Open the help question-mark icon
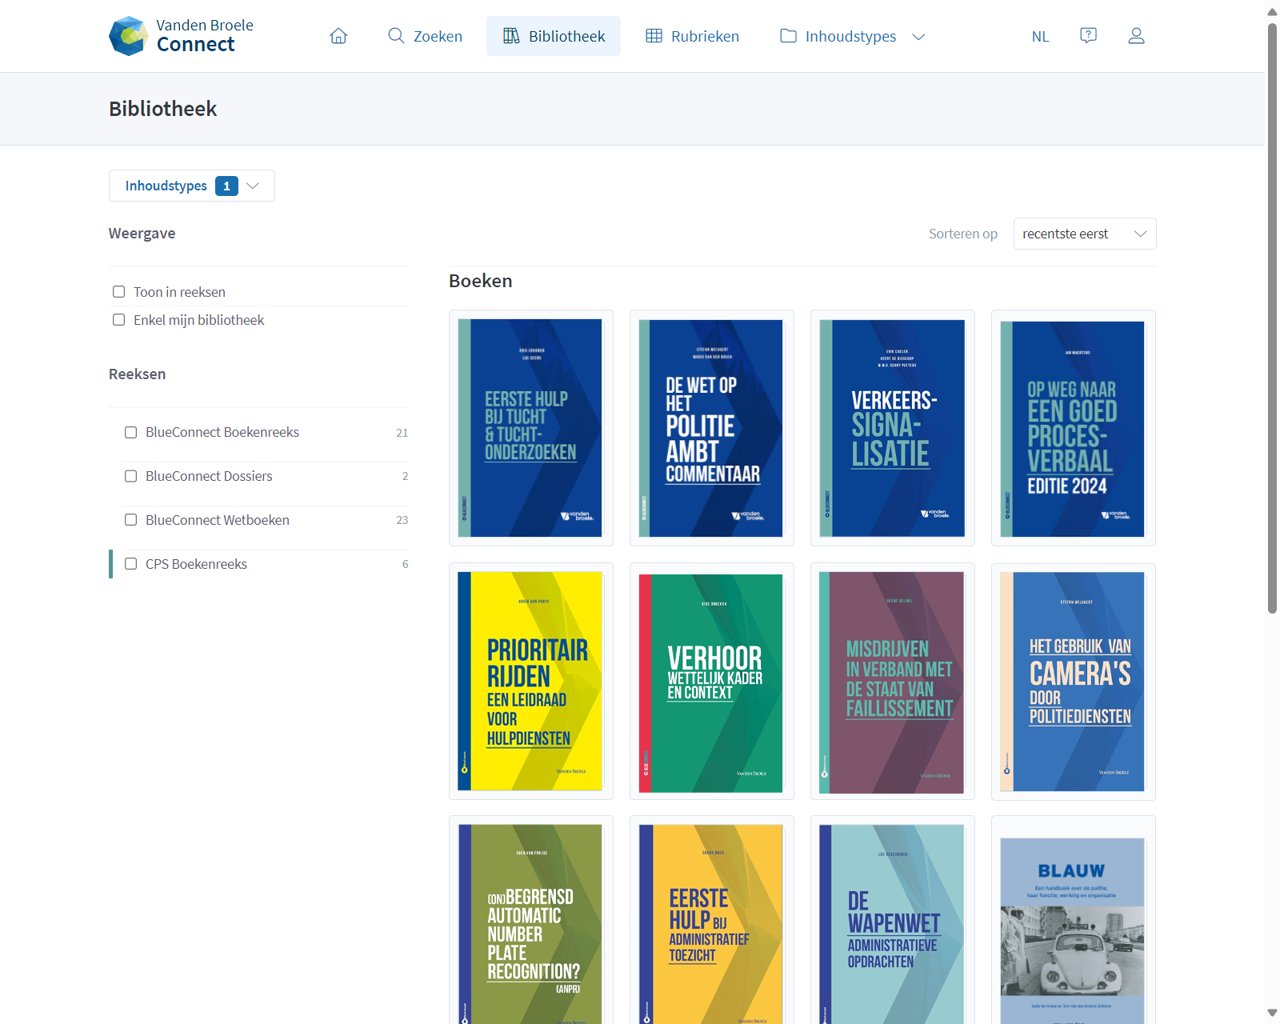Image resolution: width=1280 pixels, height=1024 pixels. coord(1088,36)
